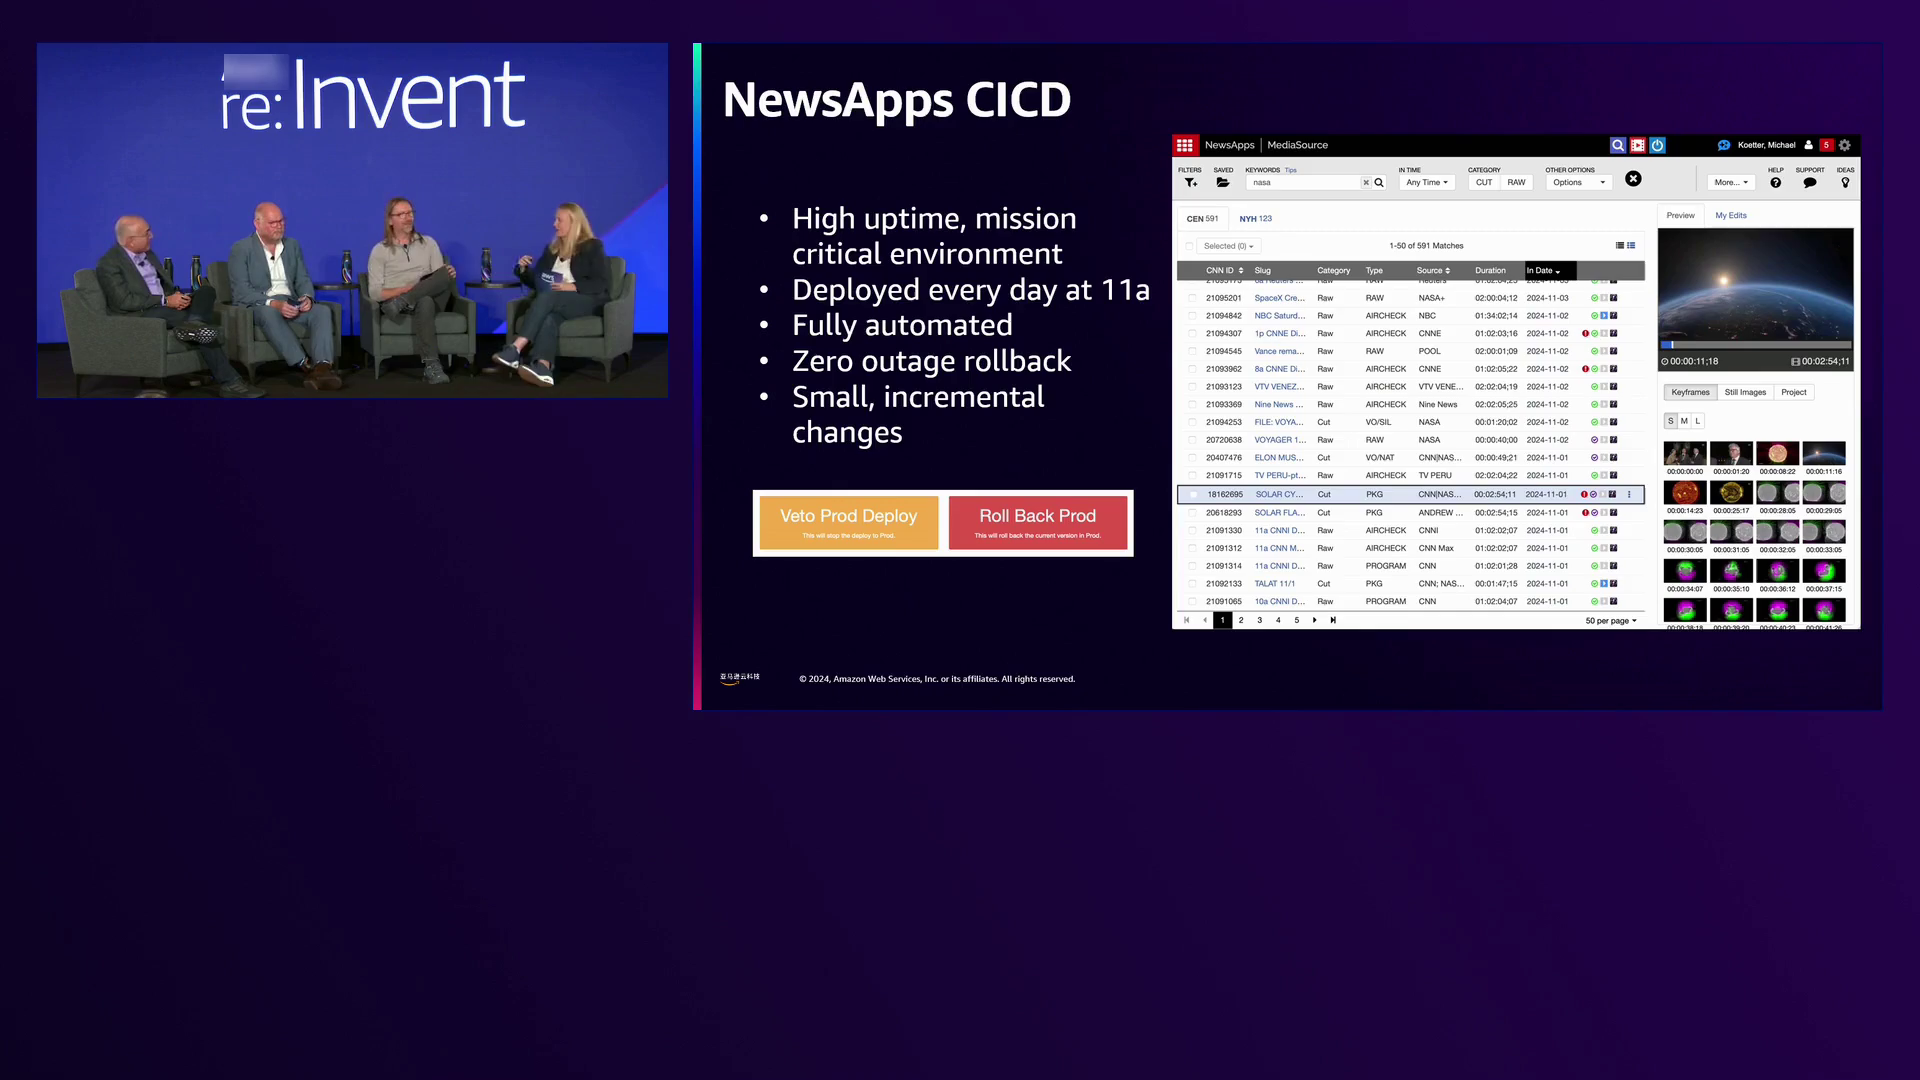Toggle the RAW category filter

click(x=1516, y=182)
